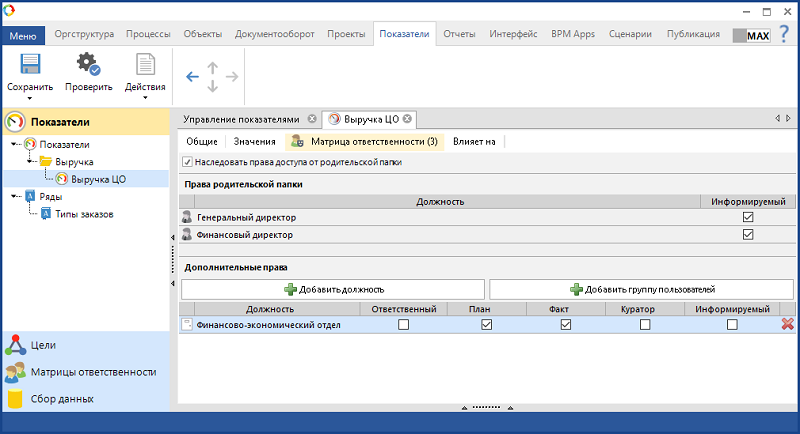The image size is (800, 434).
Task: Enable Ответственный checkbox for Финансово-экономический отдел
Action: [404, 324]
